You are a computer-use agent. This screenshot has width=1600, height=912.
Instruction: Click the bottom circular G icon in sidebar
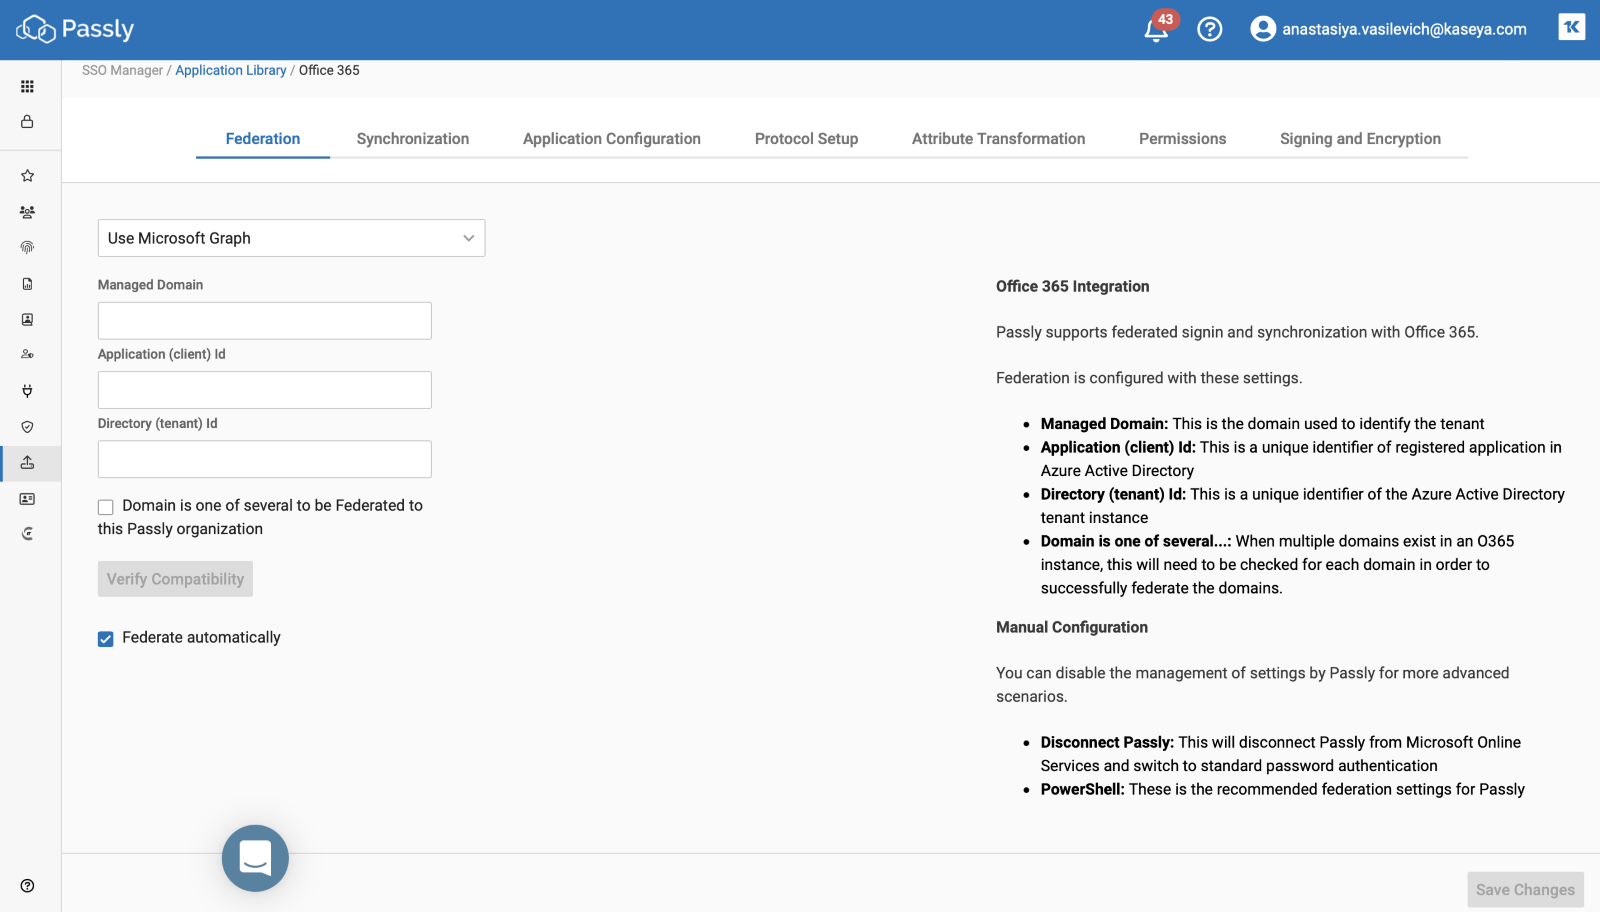coord(27,534)
